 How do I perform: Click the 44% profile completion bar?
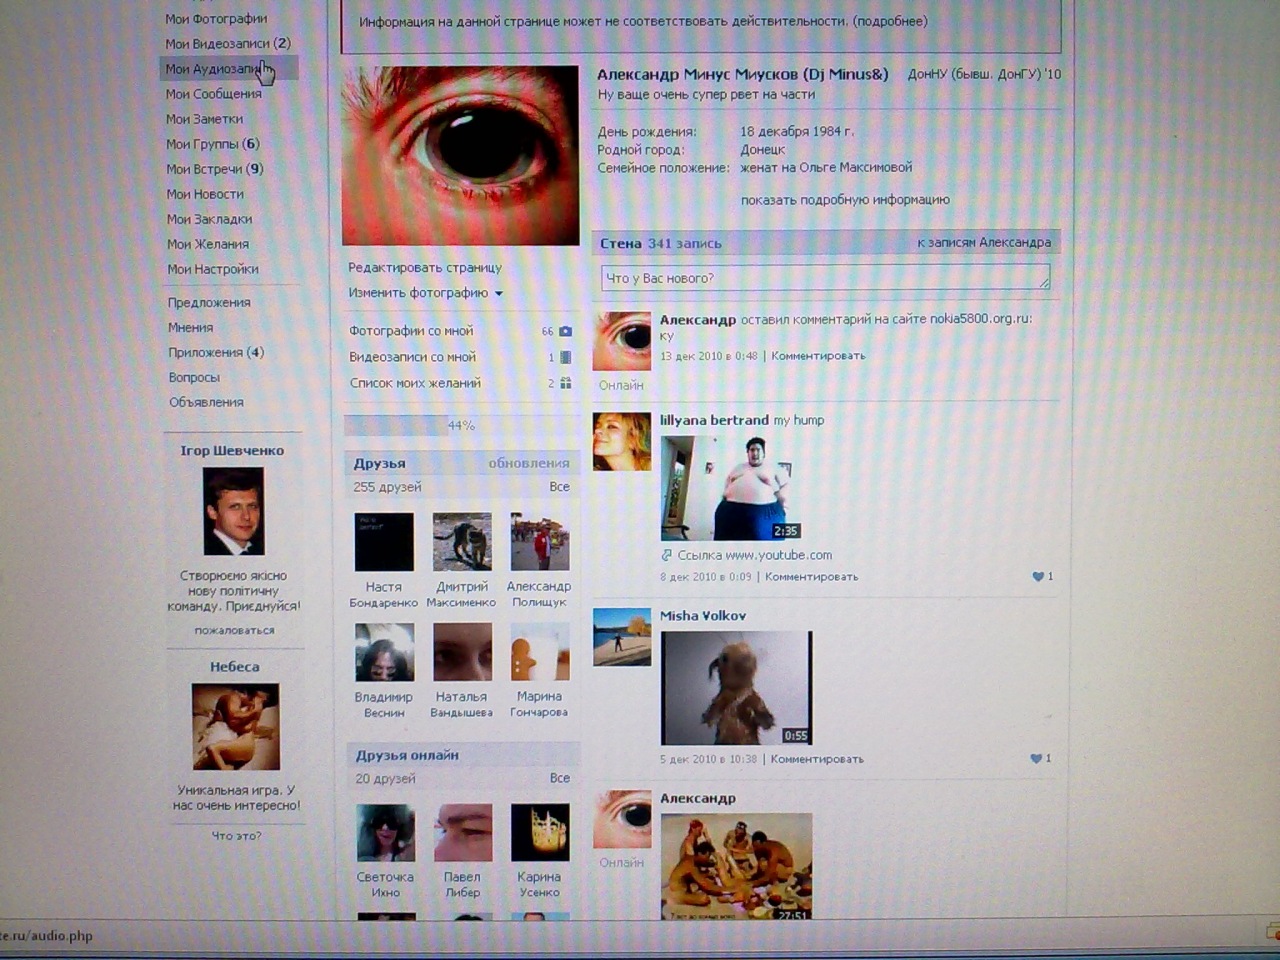(460, 426)
